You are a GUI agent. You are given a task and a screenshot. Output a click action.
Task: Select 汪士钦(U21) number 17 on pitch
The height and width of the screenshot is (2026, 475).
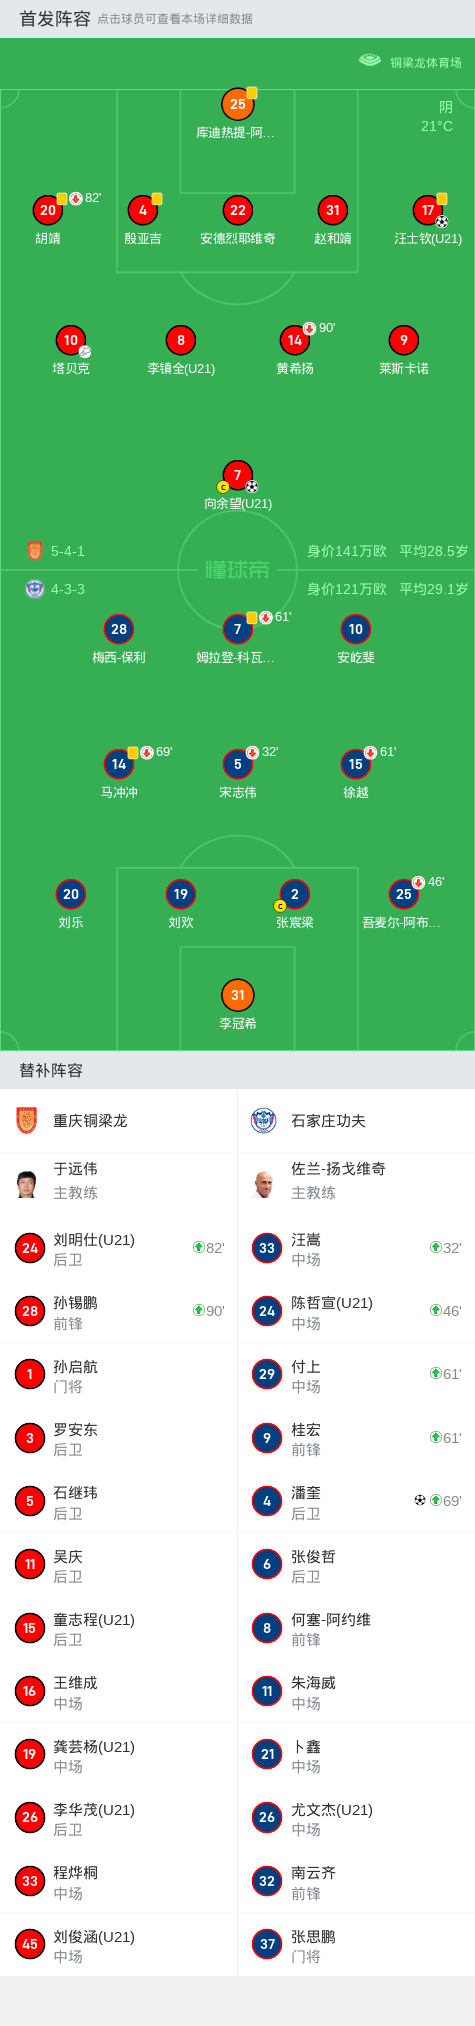pyautogui.click(x=428, y=210)
